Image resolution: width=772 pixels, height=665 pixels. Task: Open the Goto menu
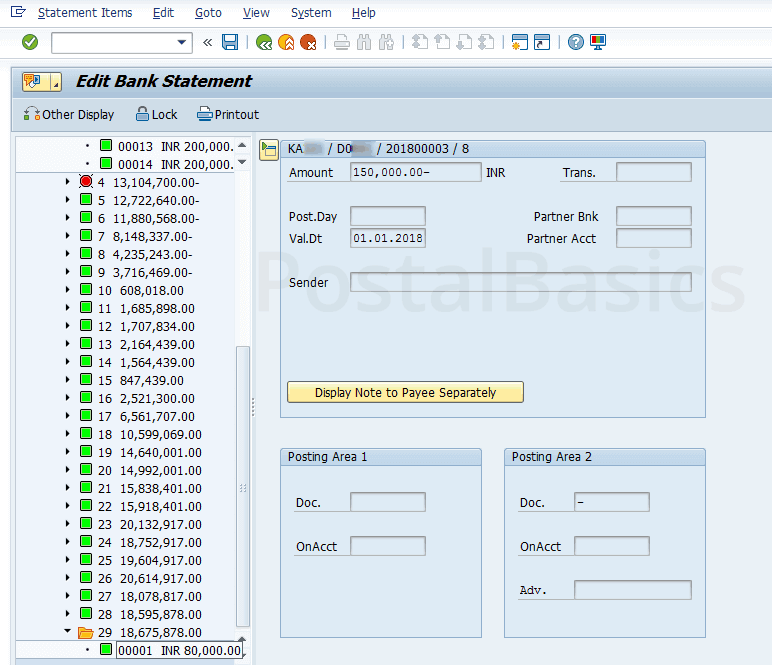208,13
